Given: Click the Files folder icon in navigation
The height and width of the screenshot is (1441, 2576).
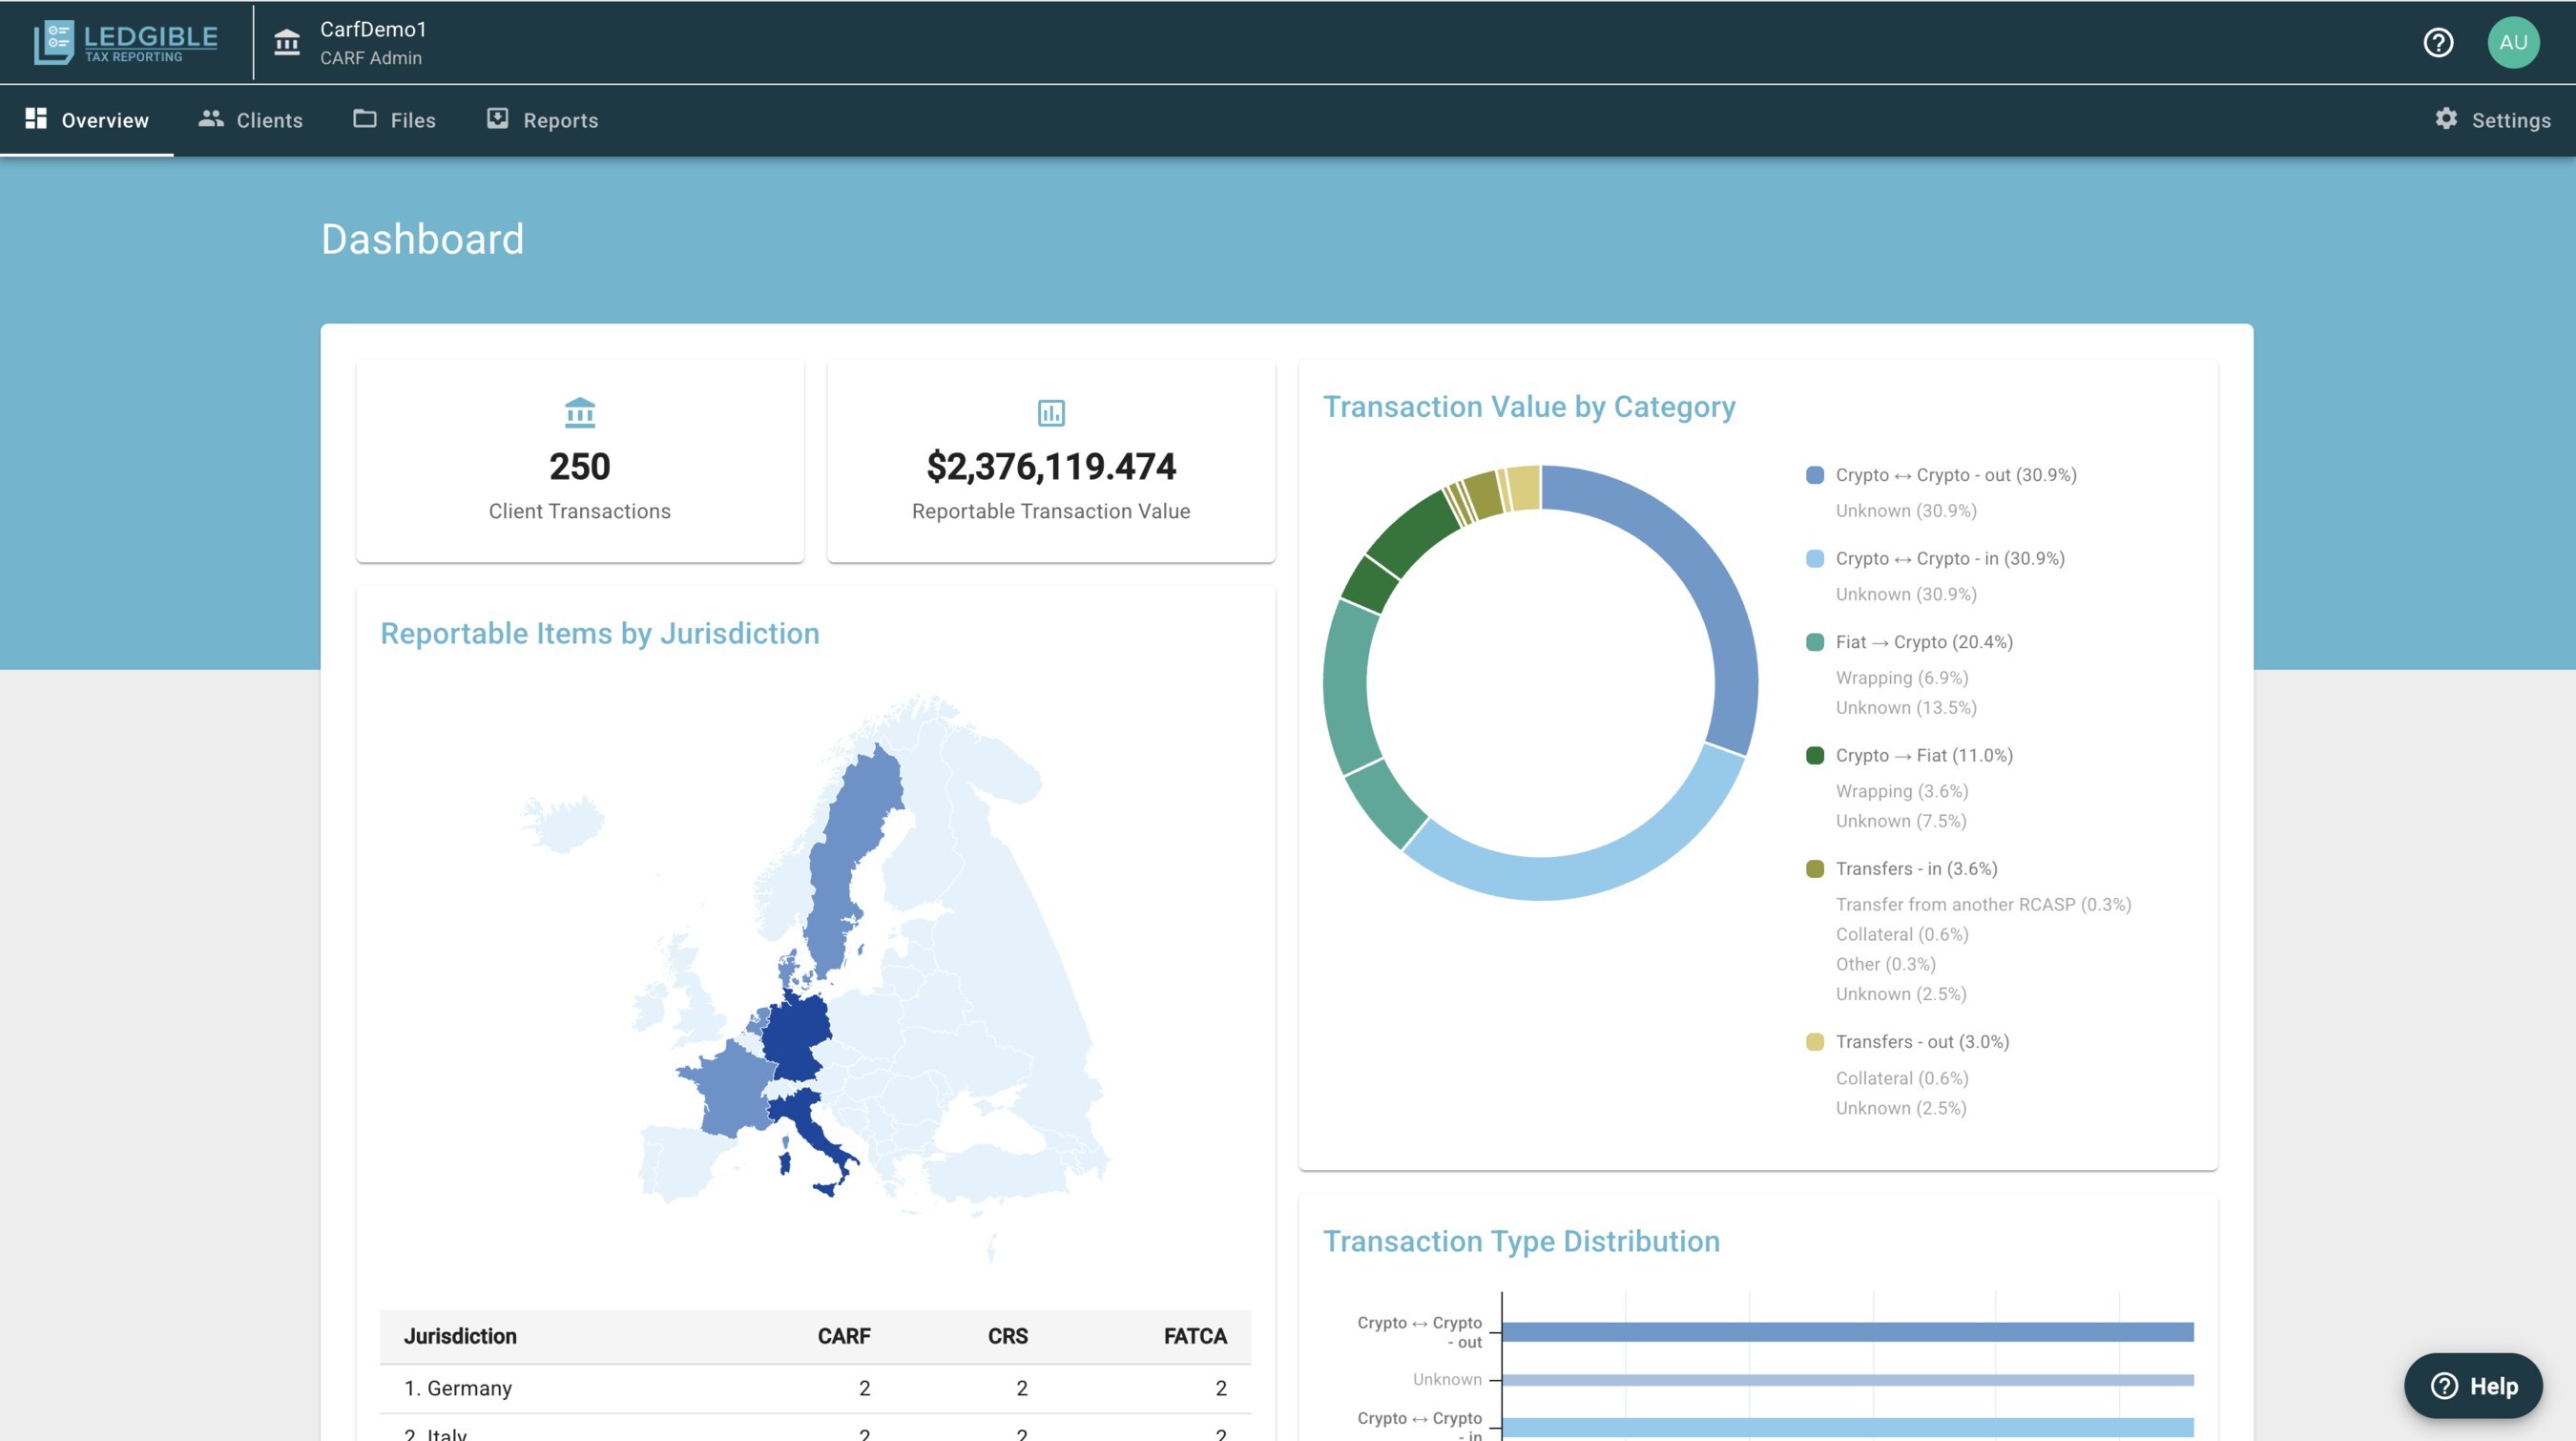Looking at the screenshot, I should (x=365, y=119).
